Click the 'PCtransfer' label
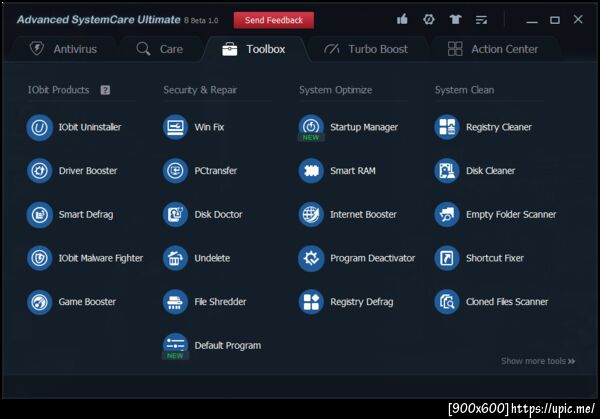 point(215,171)
